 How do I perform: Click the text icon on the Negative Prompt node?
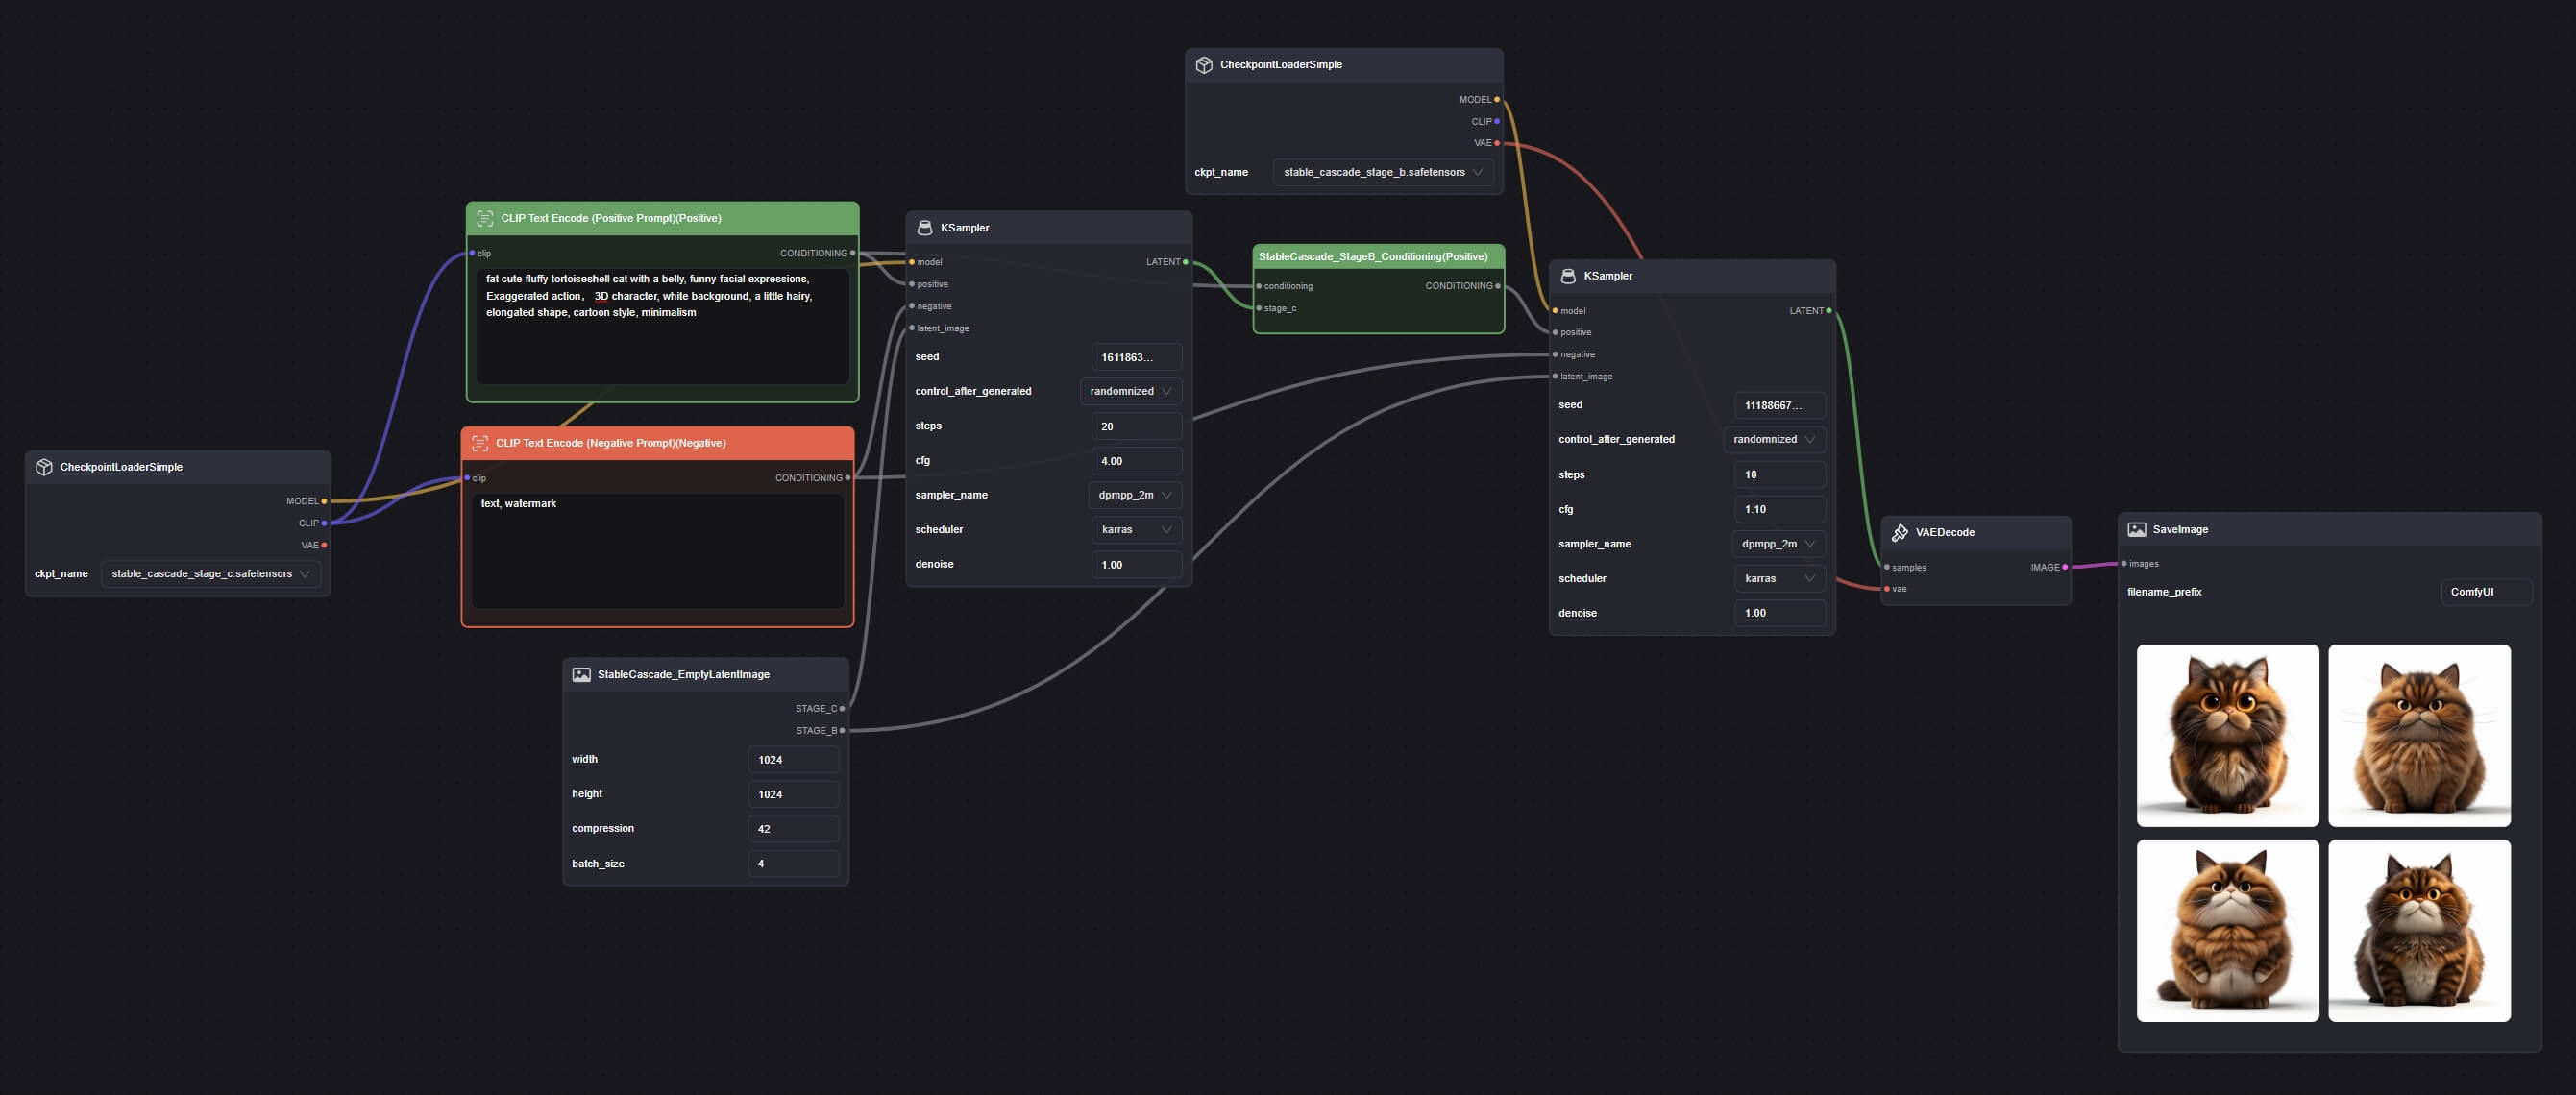(480, 443)
